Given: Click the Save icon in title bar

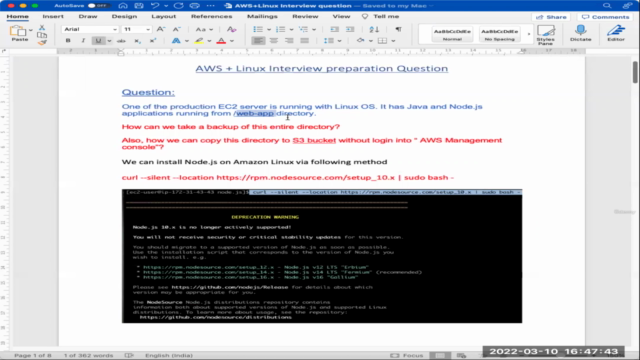Looking at the screenshot, I should (139, 6).
